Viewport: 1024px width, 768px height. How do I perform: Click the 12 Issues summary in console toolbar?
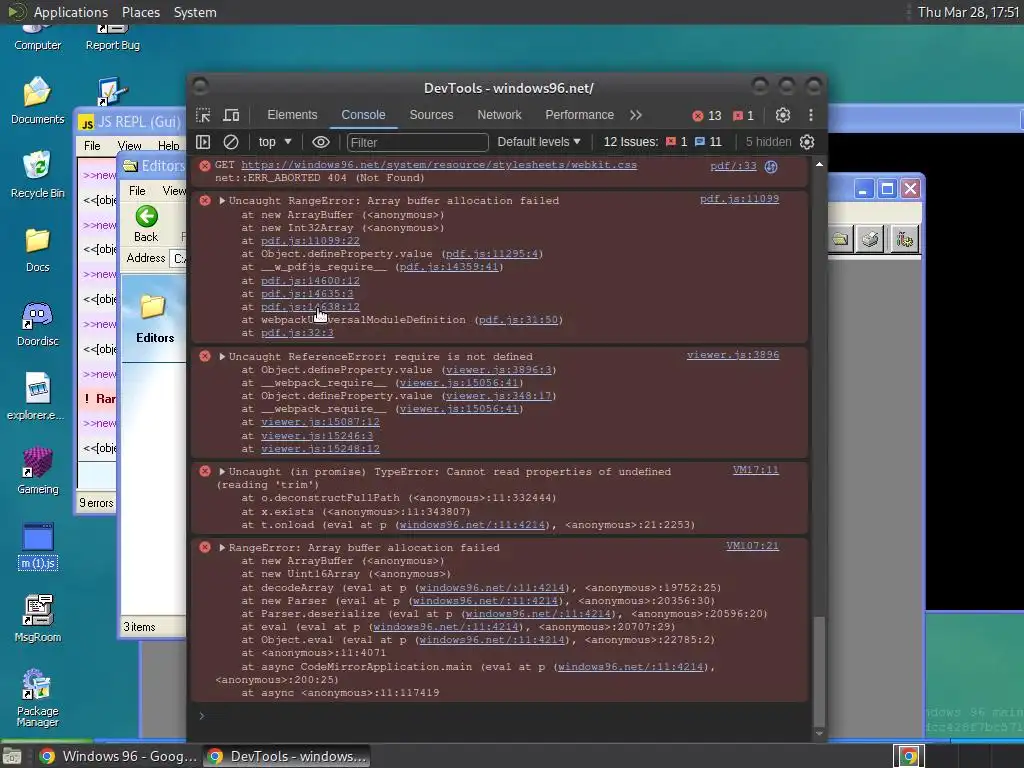point(662,142)
